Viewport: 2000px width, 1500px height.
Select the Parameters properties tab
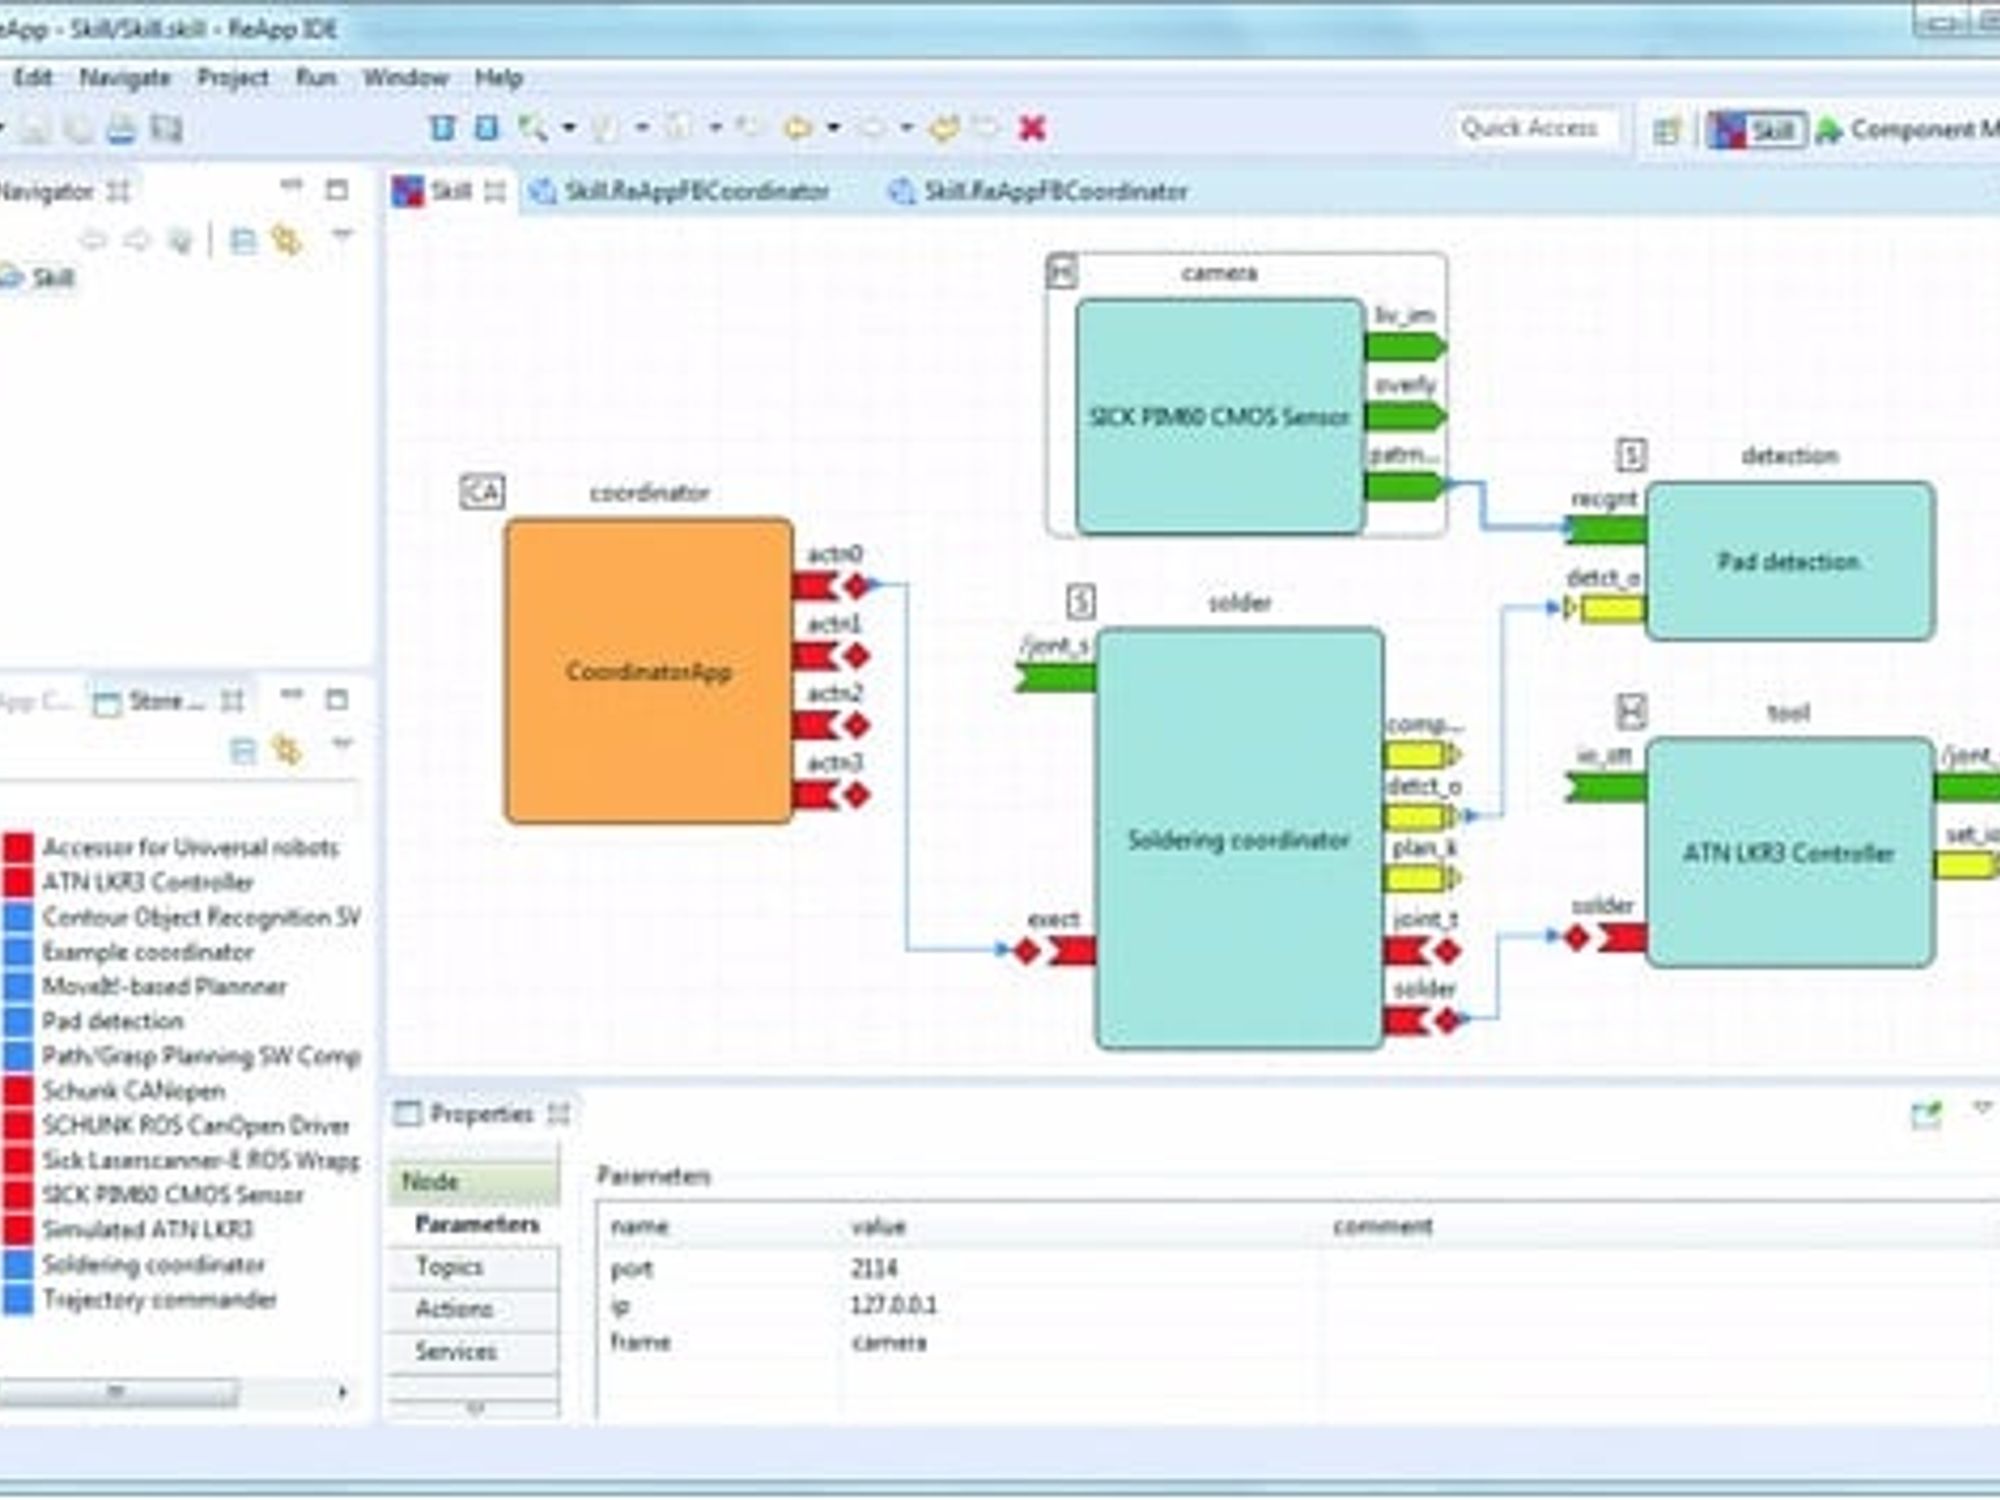(476, 1224)
